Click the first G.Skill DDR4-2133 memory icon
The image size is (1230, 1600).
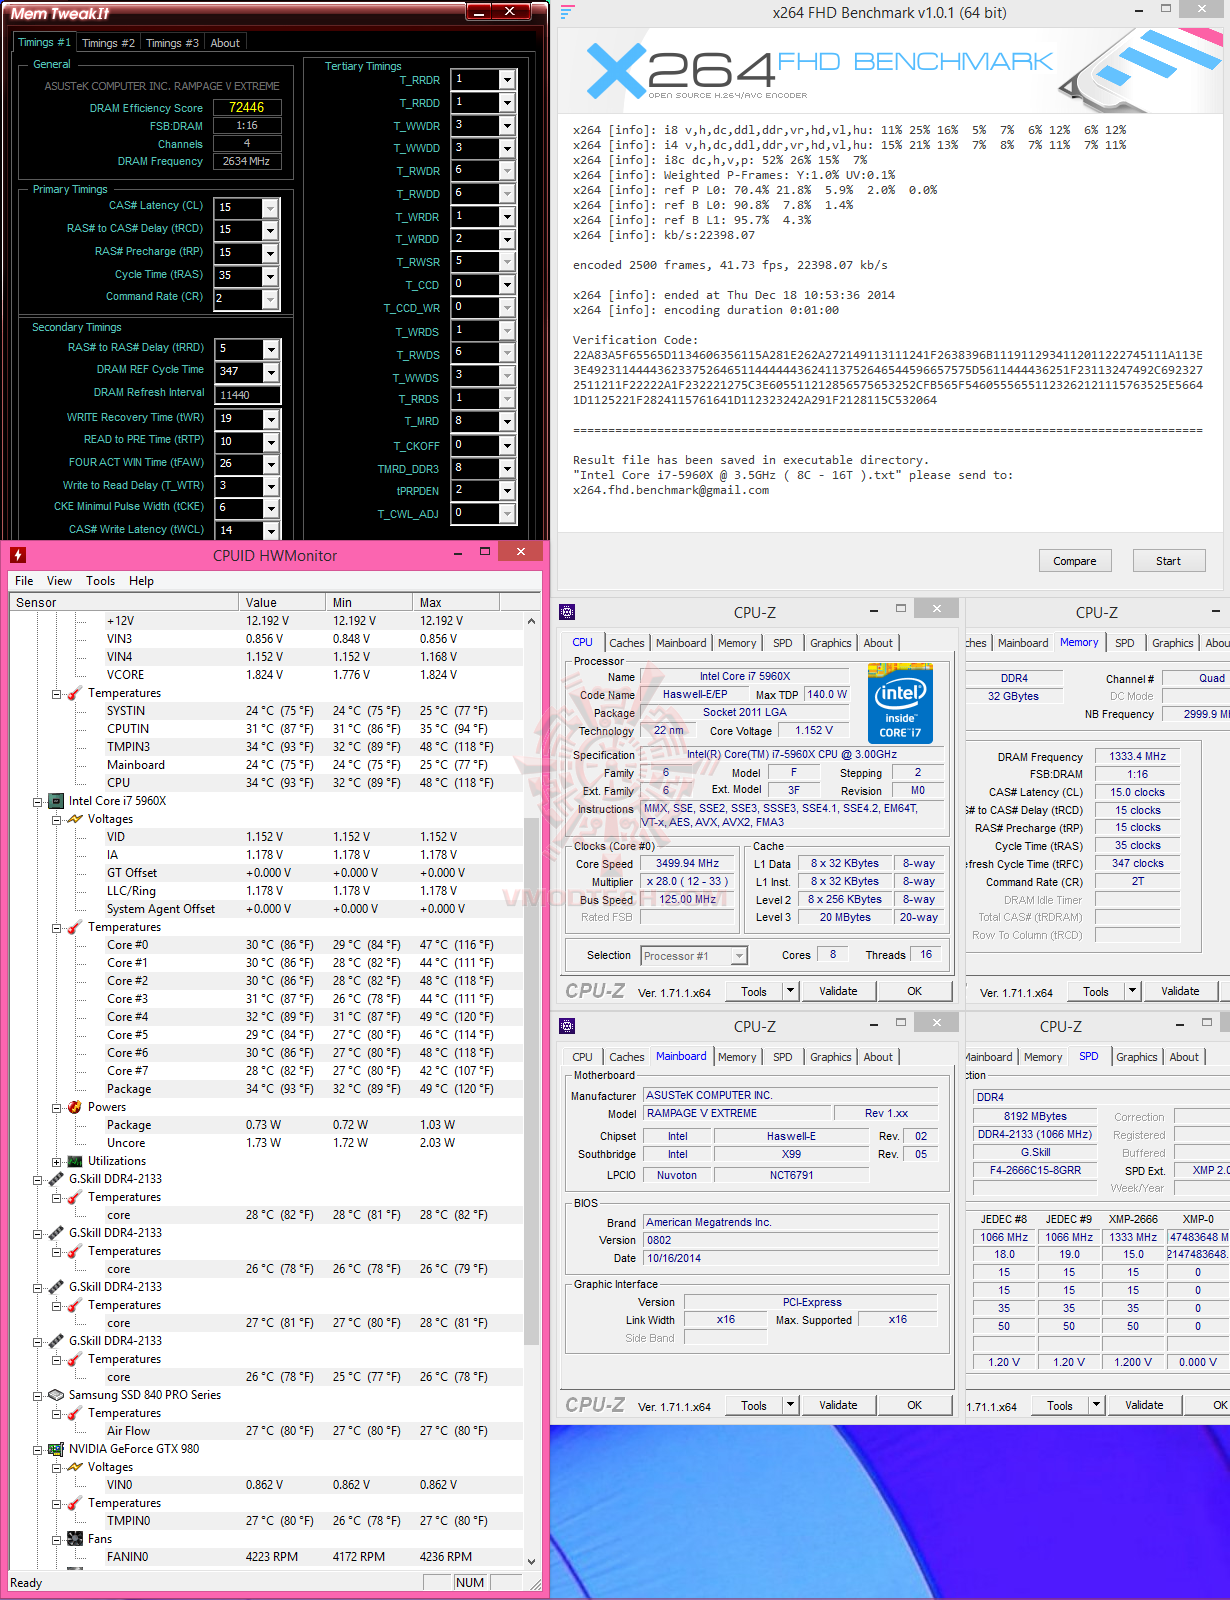57,1179
